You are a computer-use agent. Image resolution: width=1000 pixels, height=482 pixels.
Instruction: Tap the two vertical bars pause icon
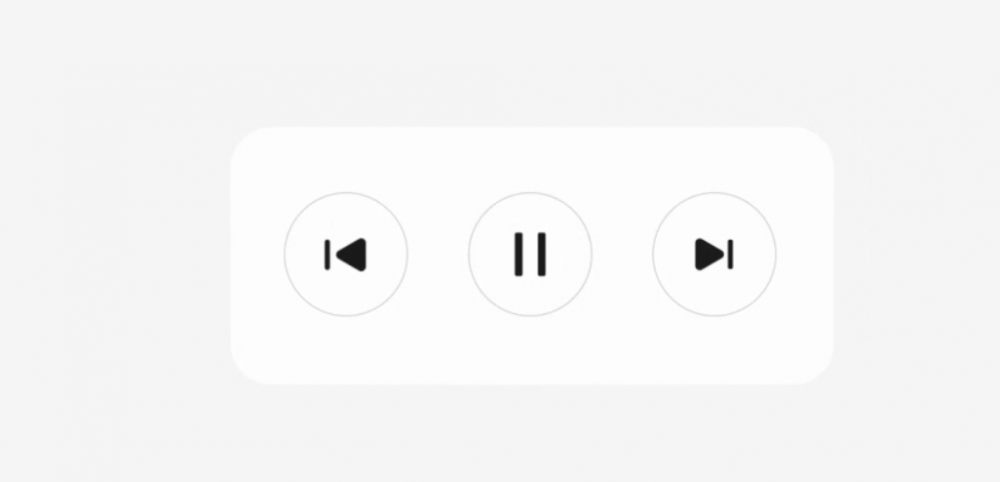[x=530, y=254]
